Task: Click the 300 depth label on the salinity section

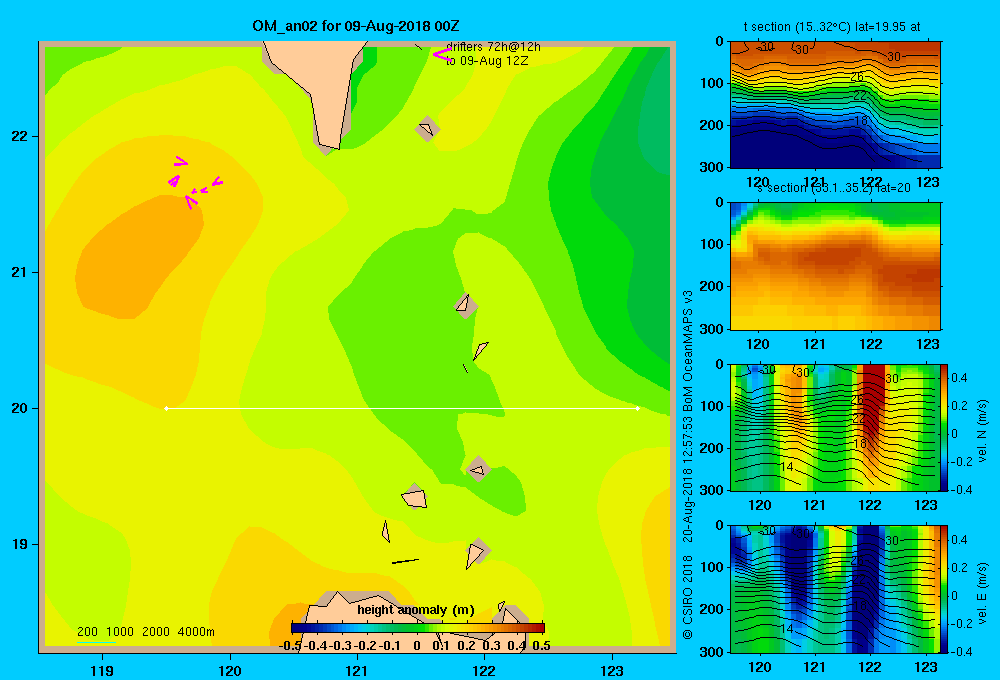Action: (714, 329)
